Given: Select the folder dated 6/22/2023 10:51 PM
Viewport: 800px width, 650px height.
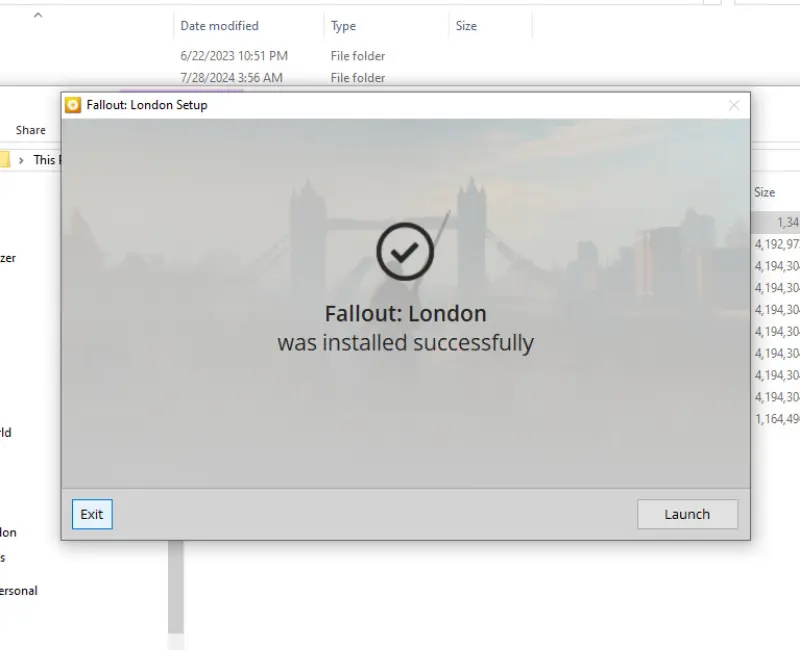Looking at the screenshot, I should [x=234, y=56].
